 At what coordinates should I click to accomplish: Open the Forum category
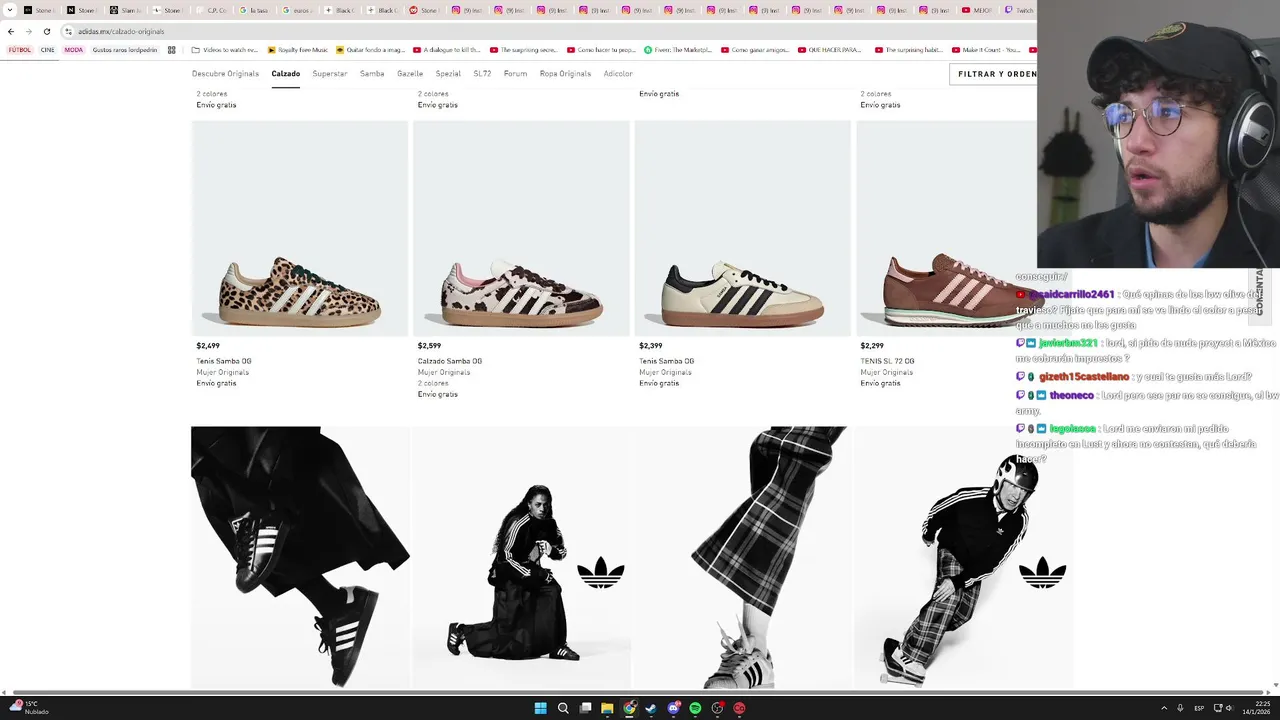click(515, 74)
